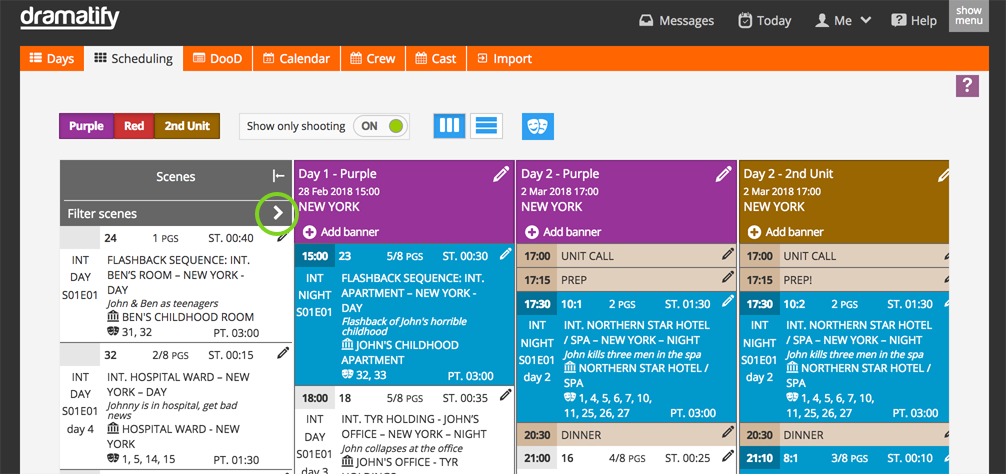Switch to row list view layout
1006x474 pixels.
[x=486, y=126]
